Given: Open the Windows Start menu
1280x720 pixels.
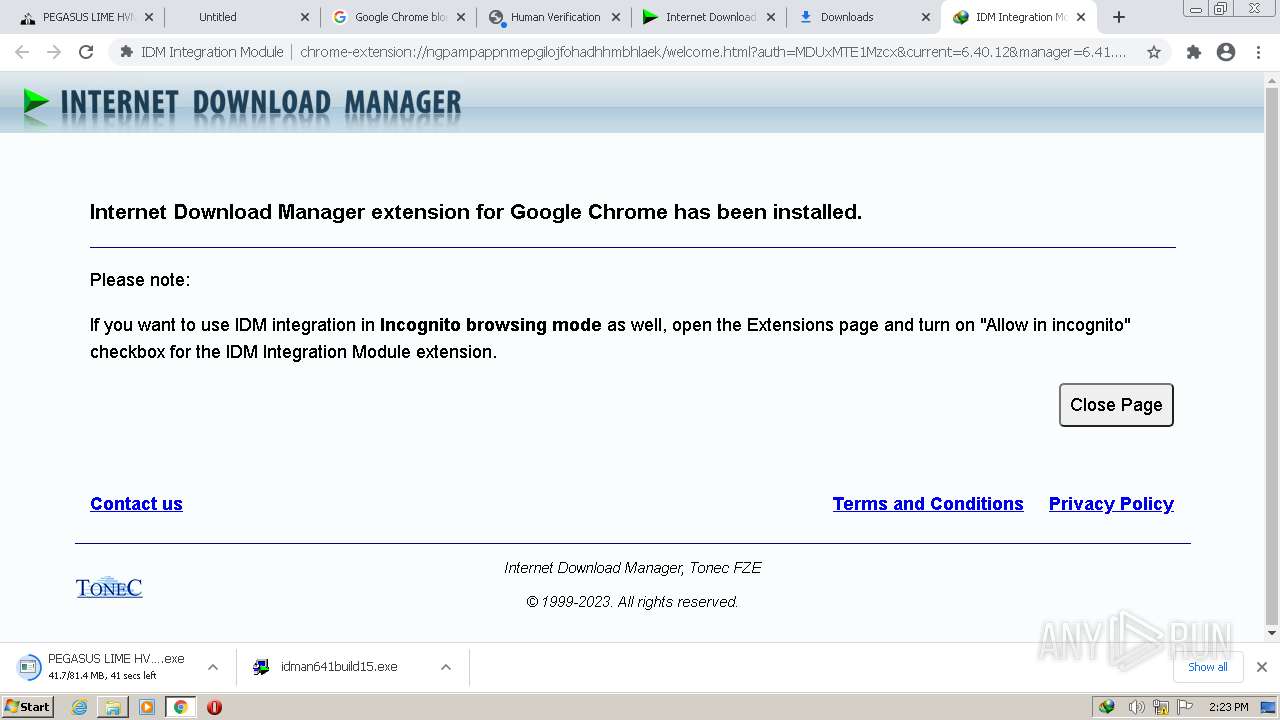Looking at the screenshot, I should pyautogui.click(x=28, y=707).
